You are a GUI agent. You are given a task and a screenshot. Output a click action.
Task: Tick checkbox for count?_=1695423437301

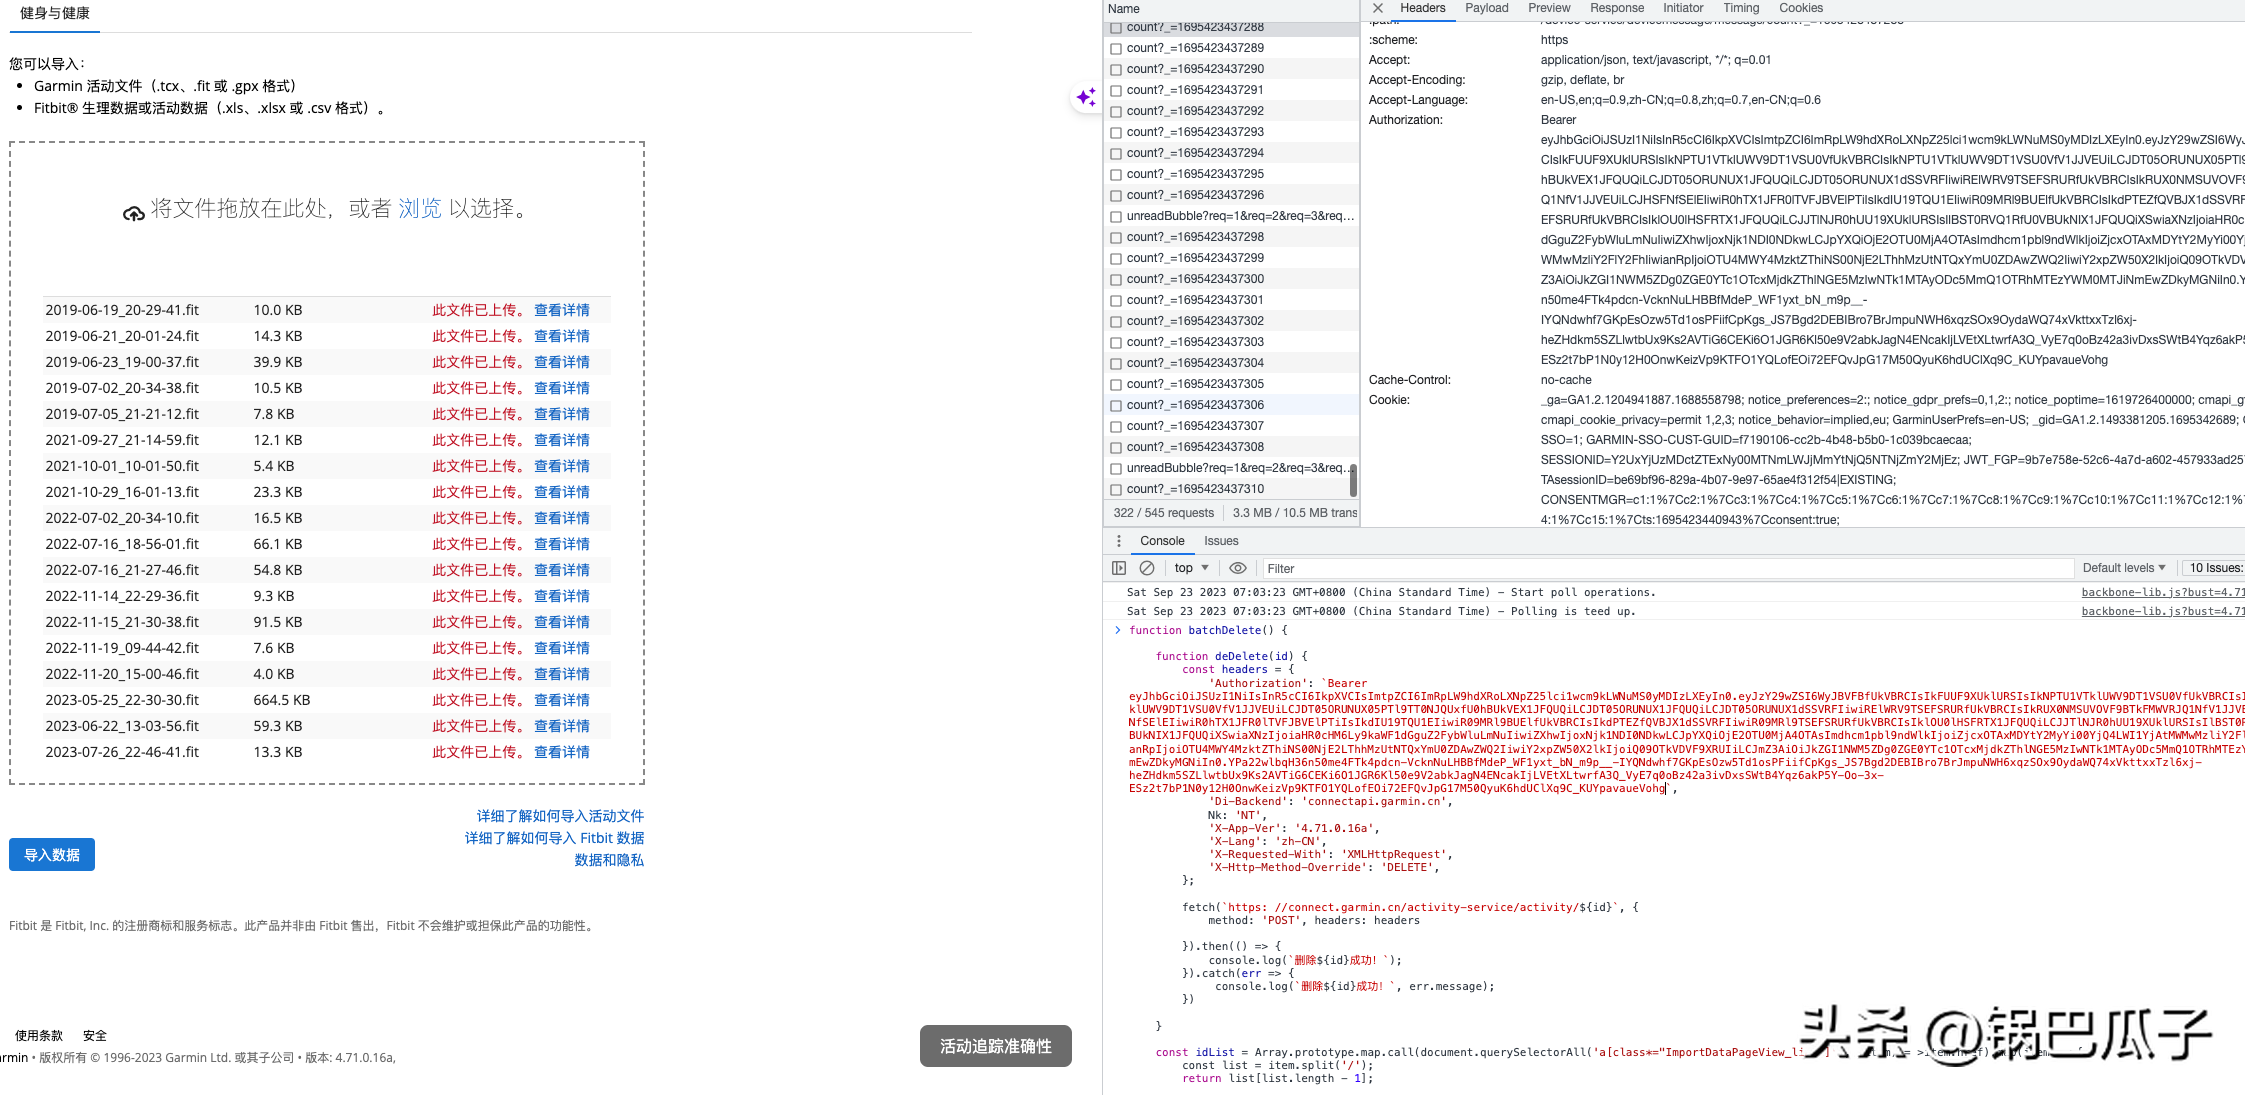coord(1116,300)
